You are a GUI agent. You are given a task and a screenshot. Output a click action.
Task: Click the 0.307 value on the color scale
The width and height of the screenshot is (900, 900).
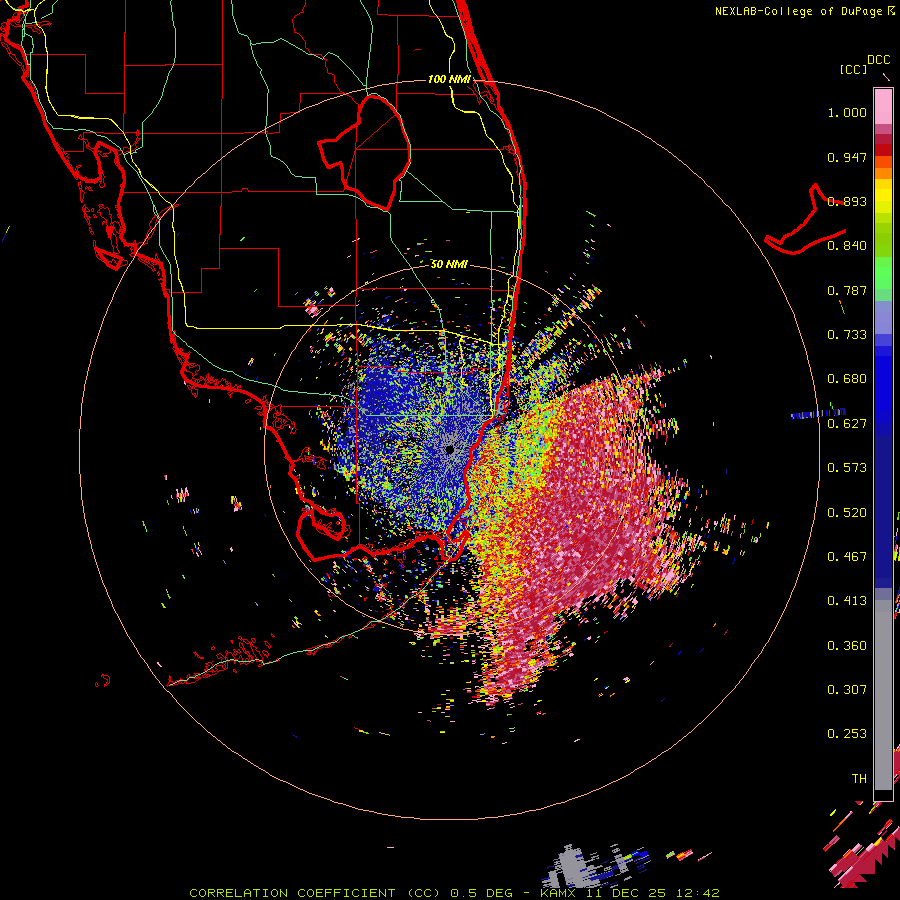click(x=847, y=690)
